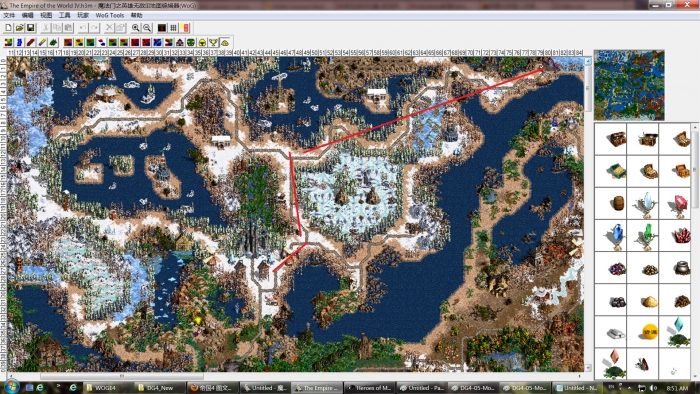
Task: Click the Zoom In magnifier icon
Action: tap(135, 28)
